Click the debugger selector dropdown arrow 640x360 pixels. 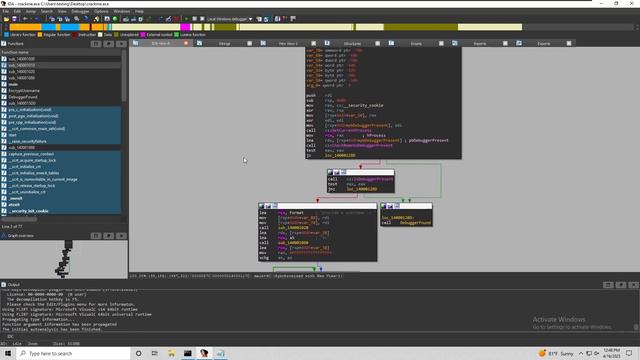[x=251, y=19]
